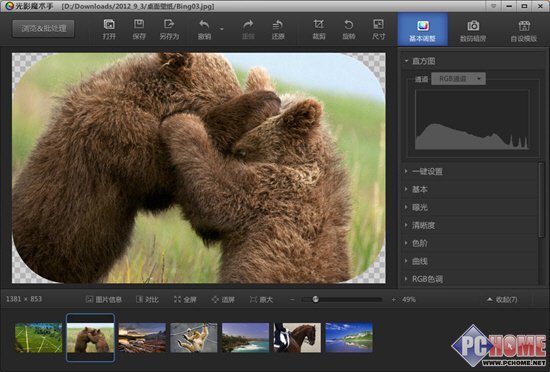Click the zoom in plus icon
The image size is (550, 372).
394,299
